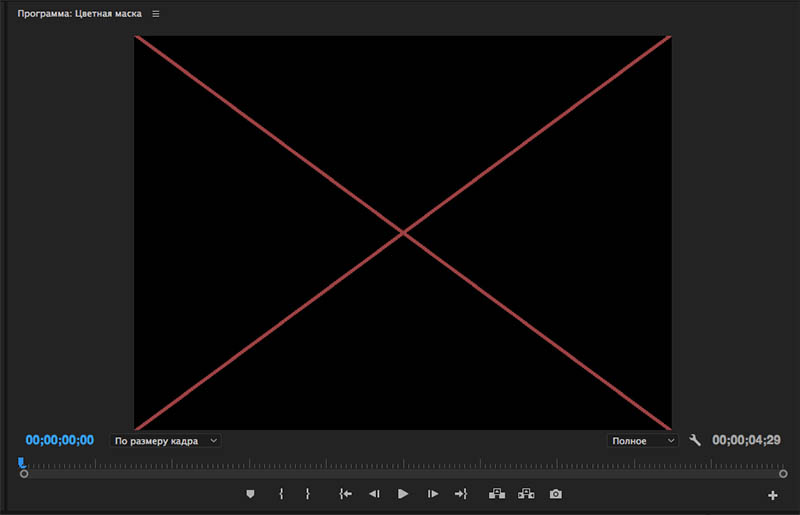Screen dimensions: 800x515
Task: Start playback with the Play button
Action: (403, 494)
